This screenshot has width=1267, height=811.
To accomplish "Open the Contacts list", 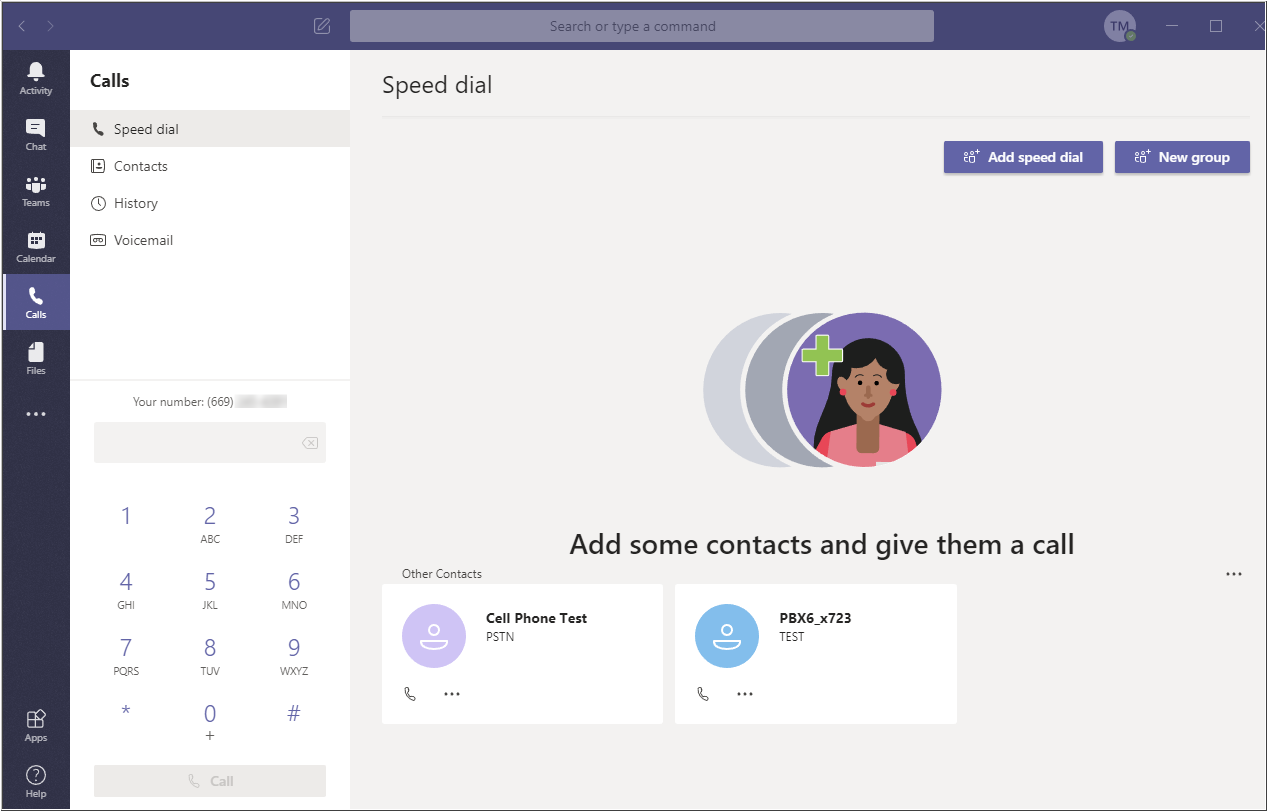I will (210, 166).
